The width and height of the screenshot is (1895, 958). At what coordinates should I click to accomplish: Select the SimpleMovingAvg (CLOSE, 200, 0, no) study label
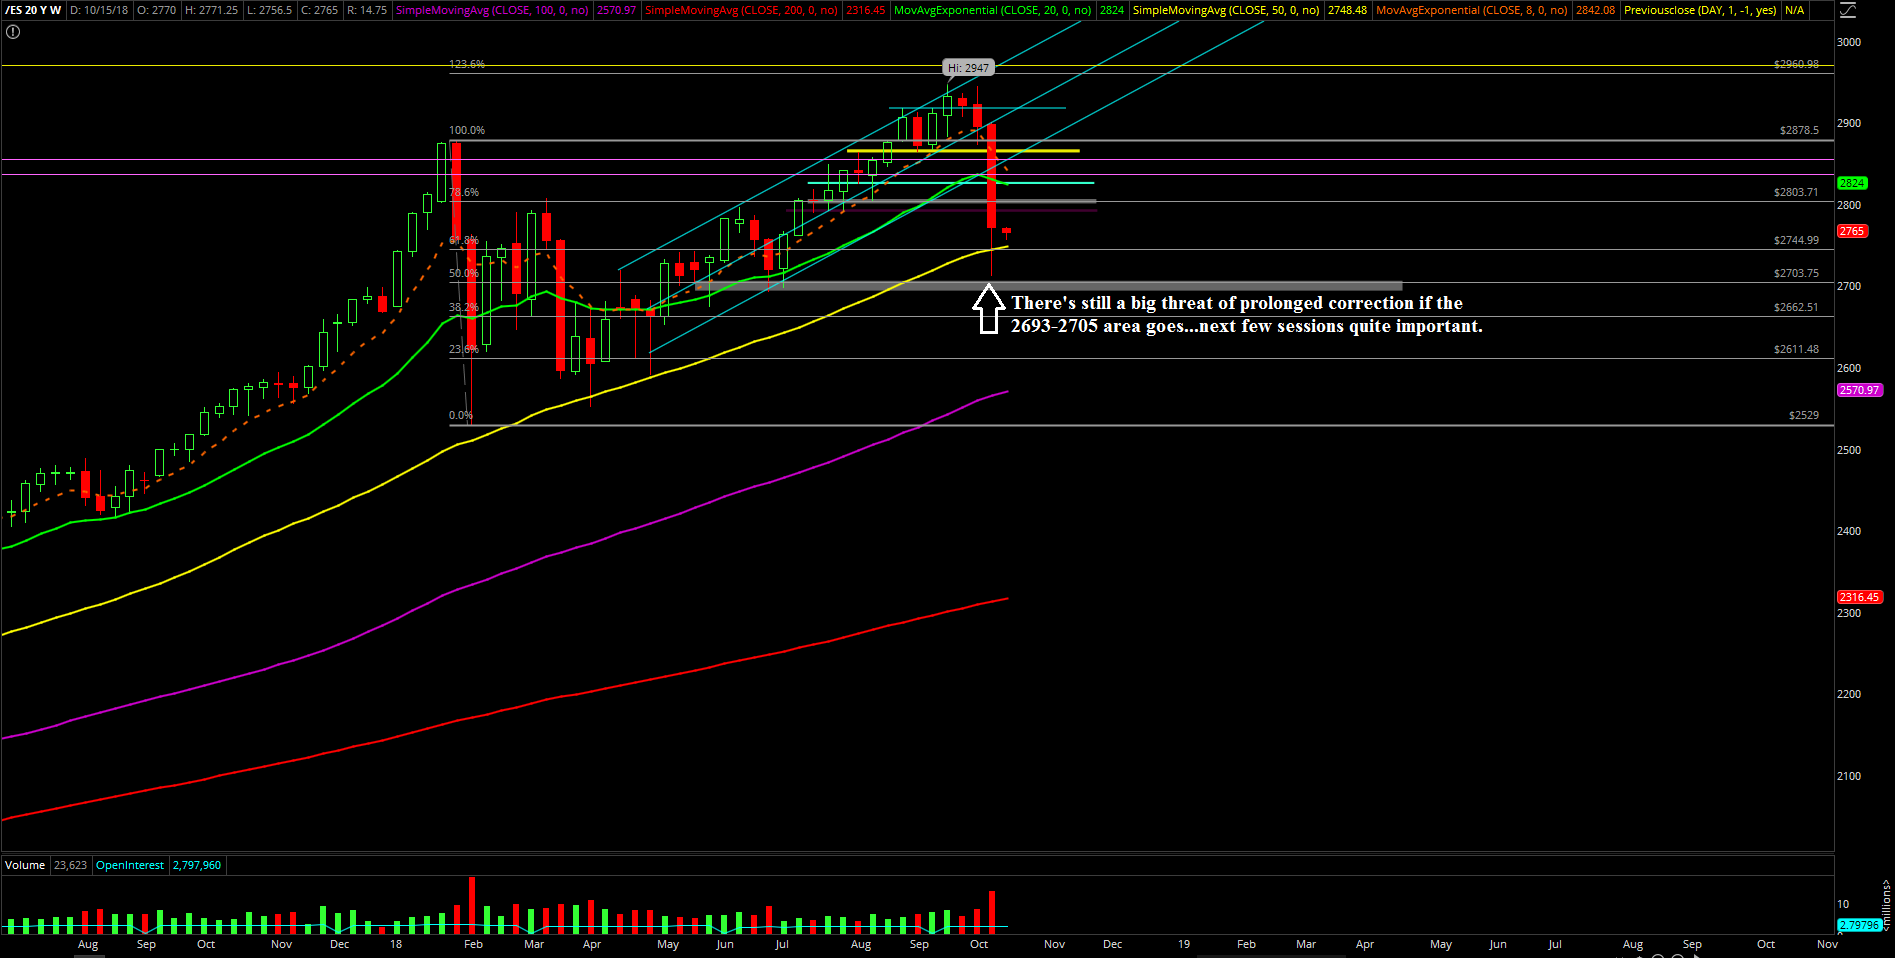point(741,10)
